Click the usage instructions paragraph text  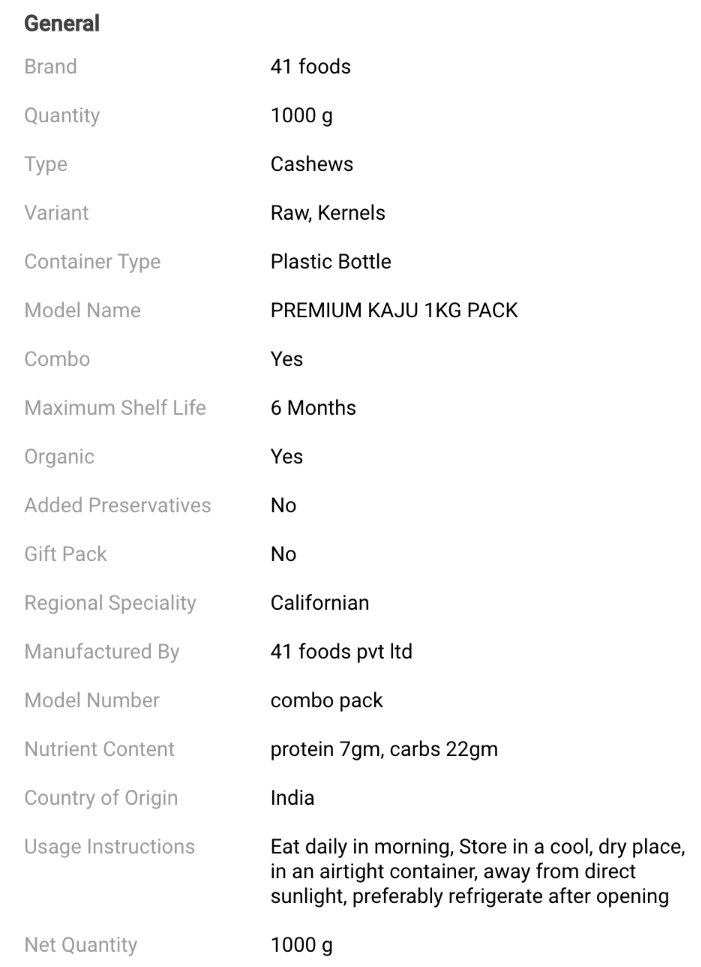coord(477,872)
